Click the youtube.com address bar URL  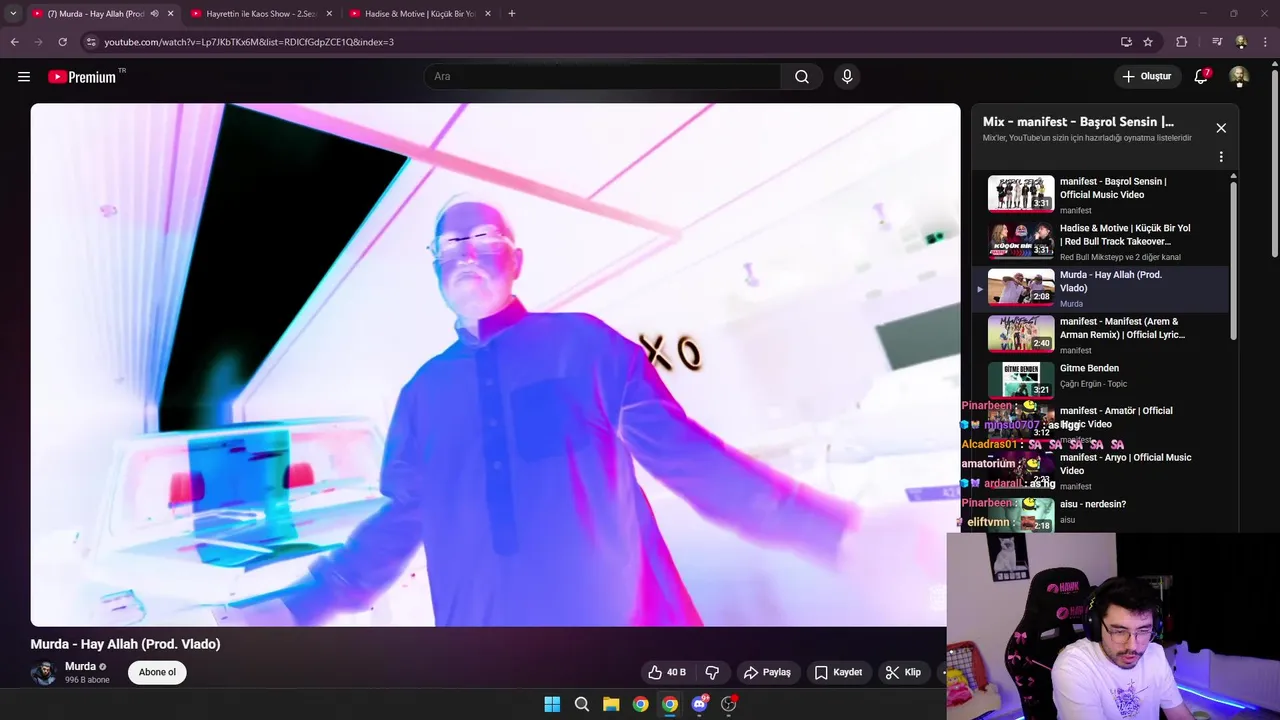[249, 42]
